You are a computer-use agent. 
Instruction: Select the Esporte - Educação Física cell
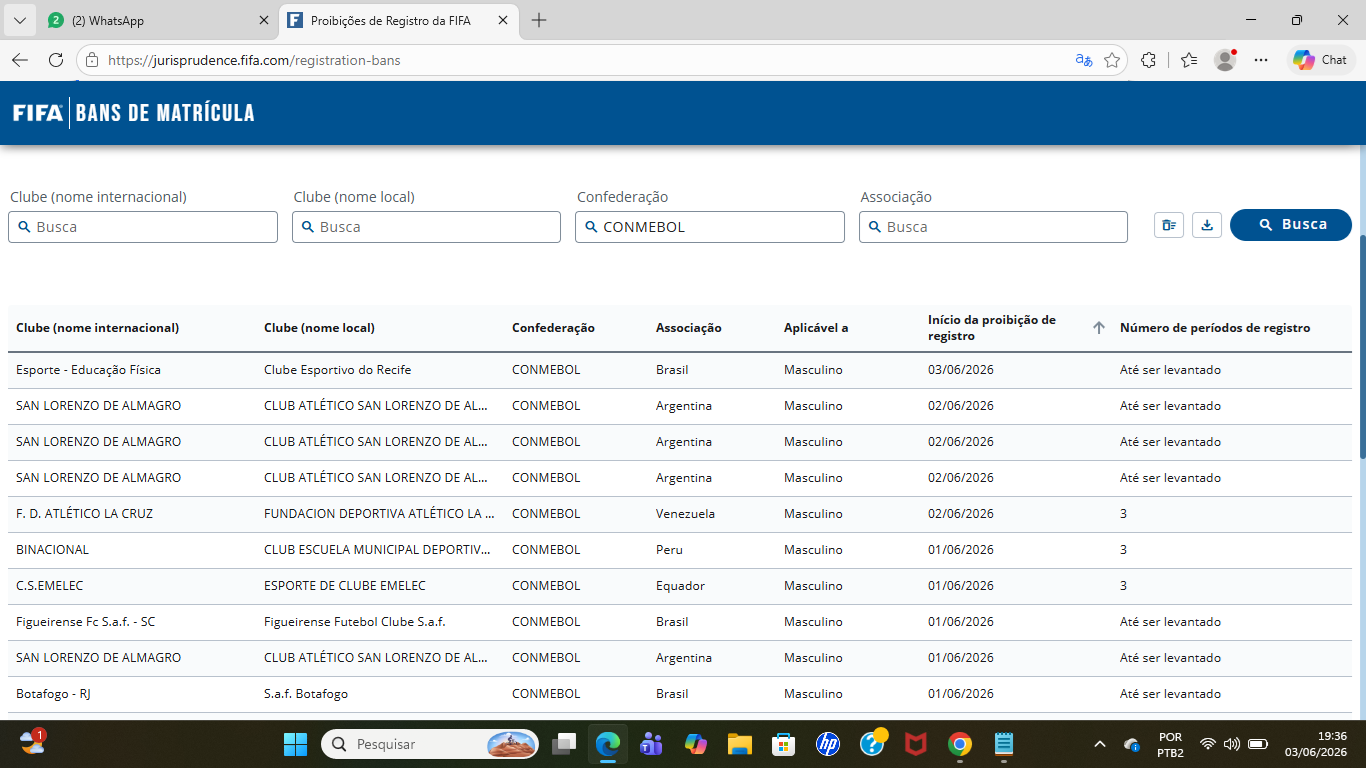coord(88,370)
